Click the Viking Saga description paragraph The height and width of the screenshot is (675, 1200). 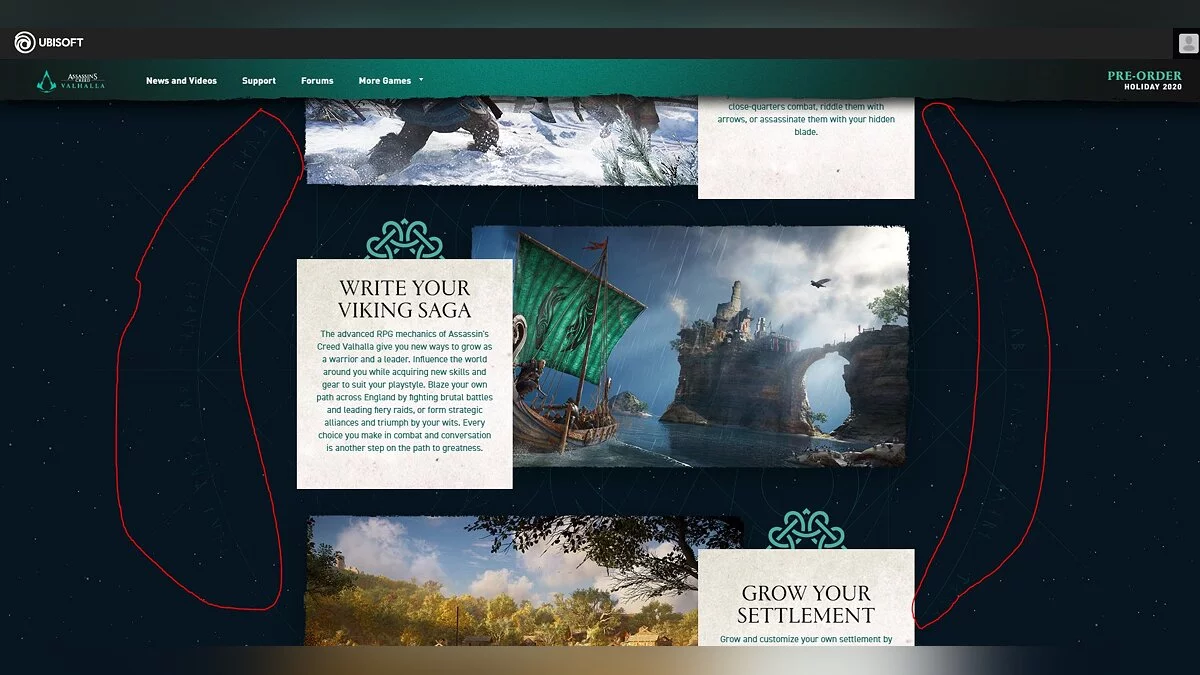coord(404,391)
